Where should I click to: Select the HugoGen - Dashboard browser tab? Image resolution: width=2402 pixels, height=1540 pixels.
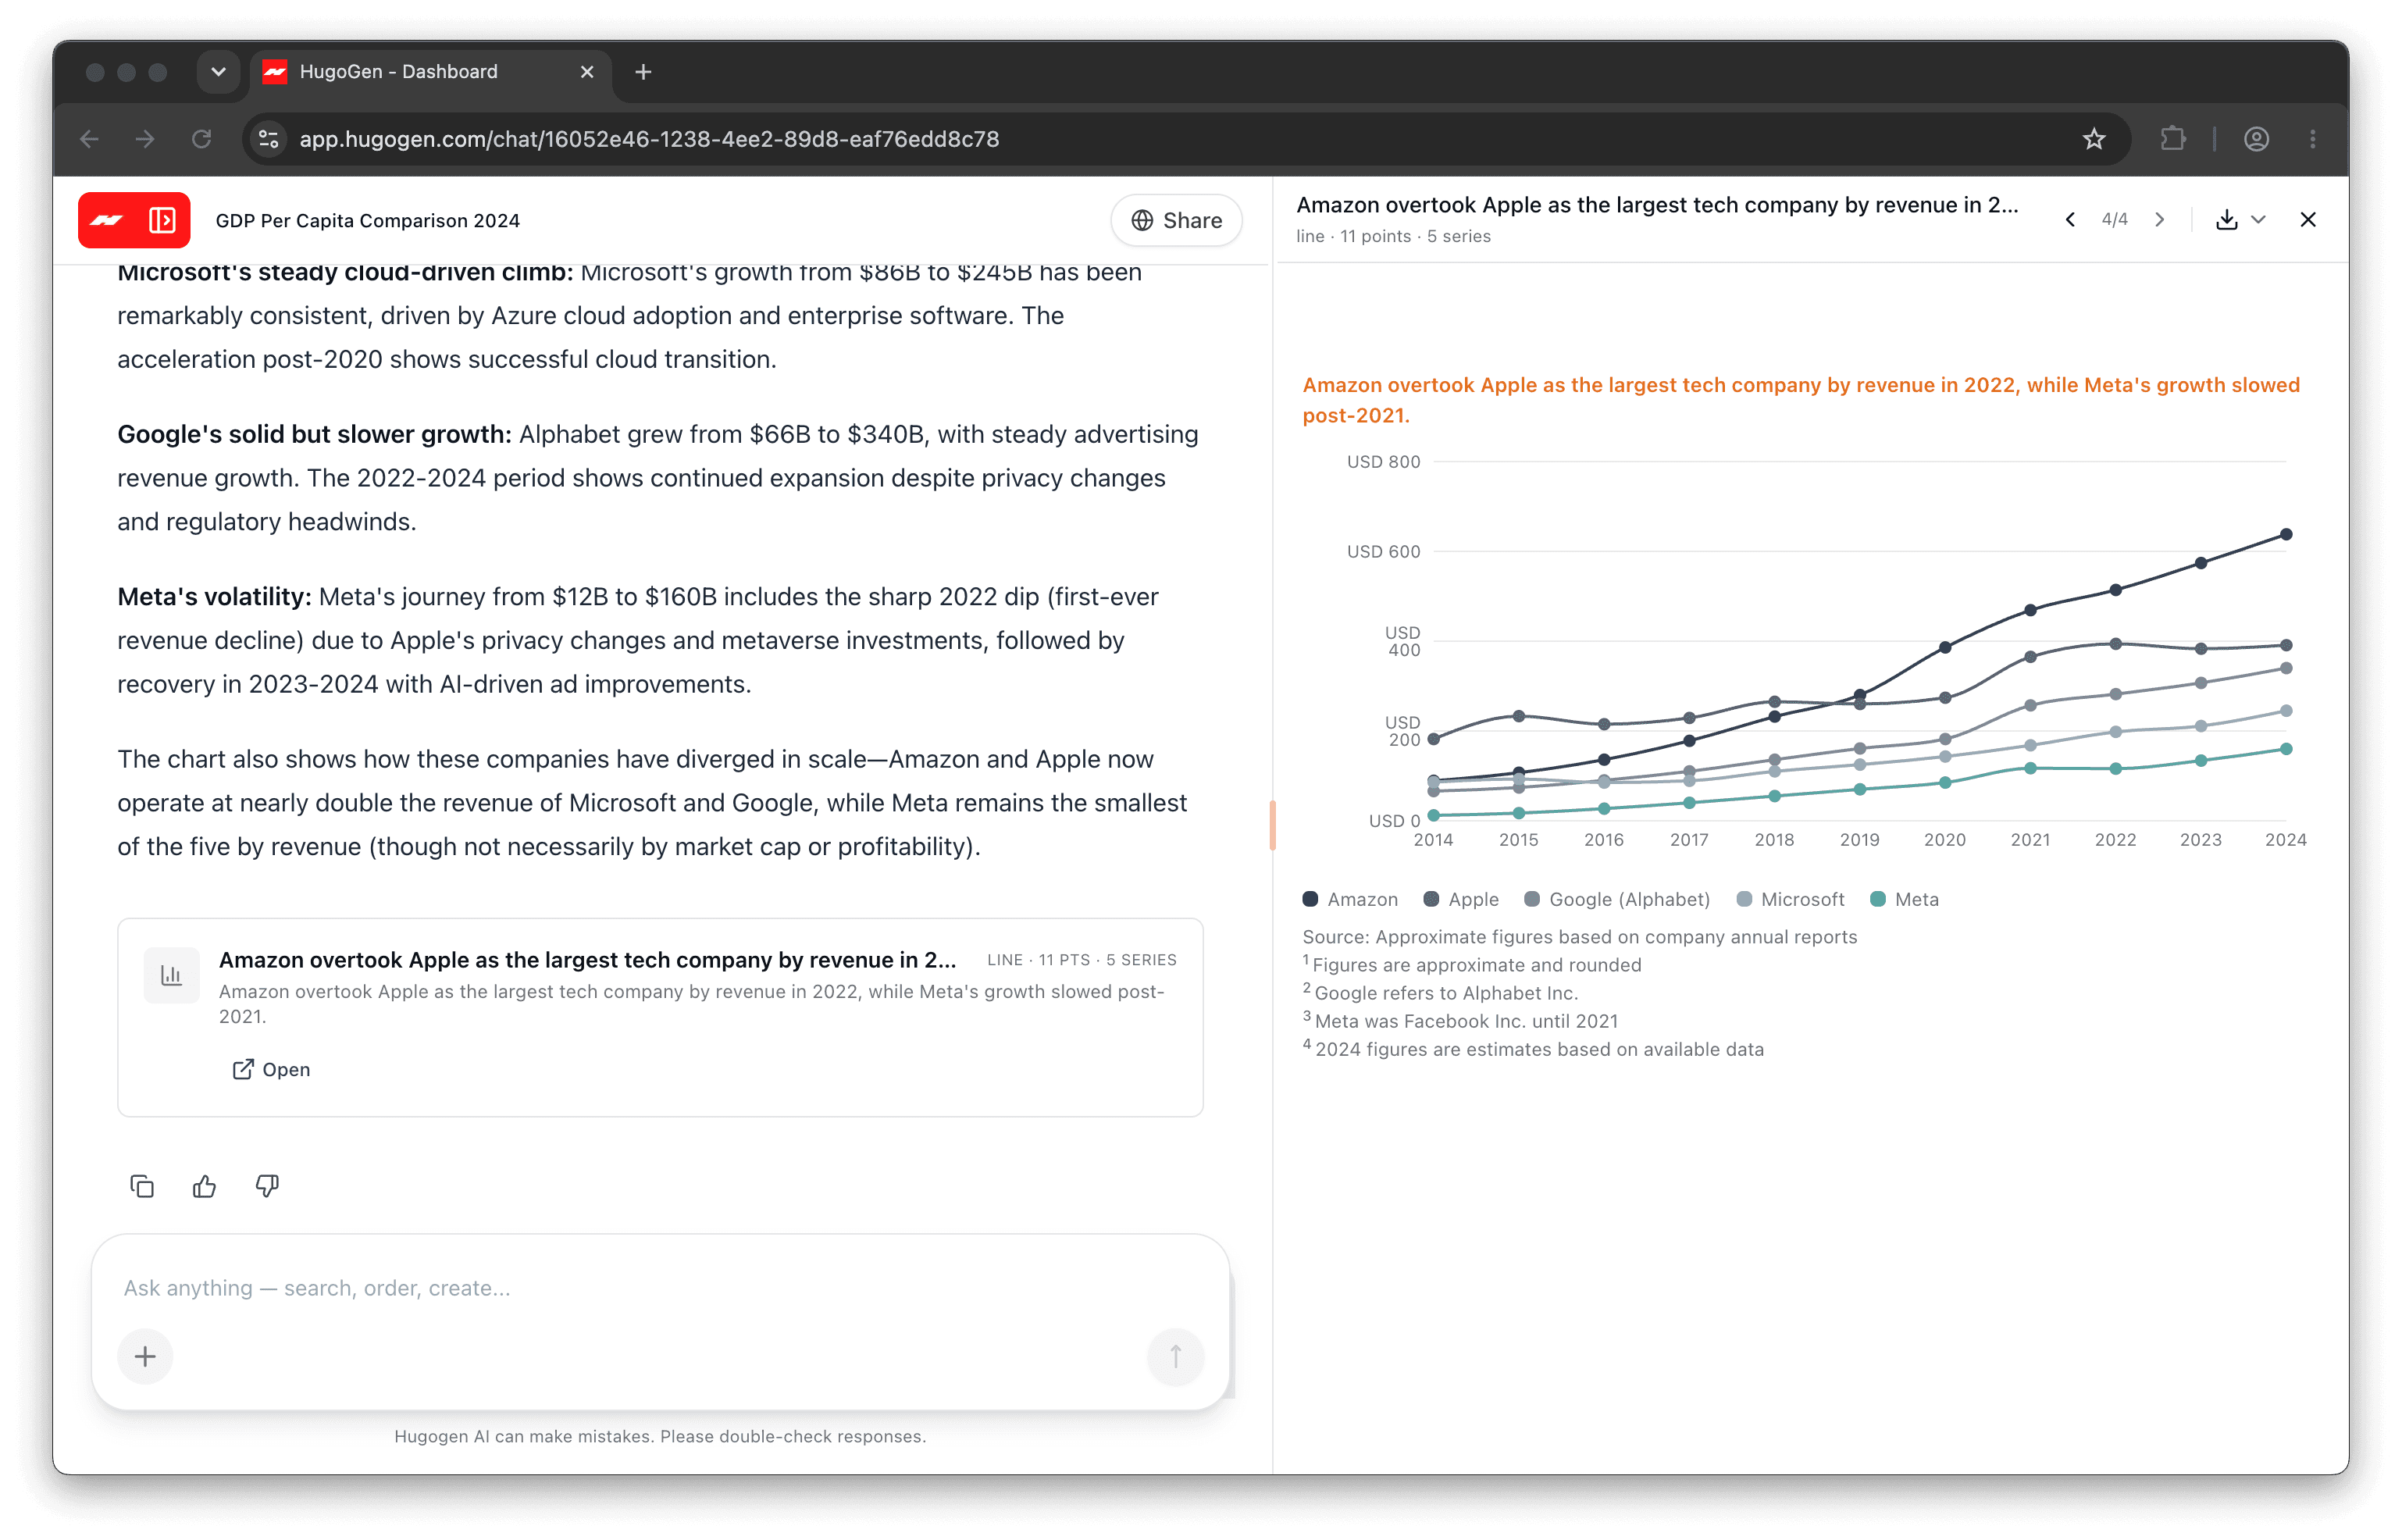(430, 72)
